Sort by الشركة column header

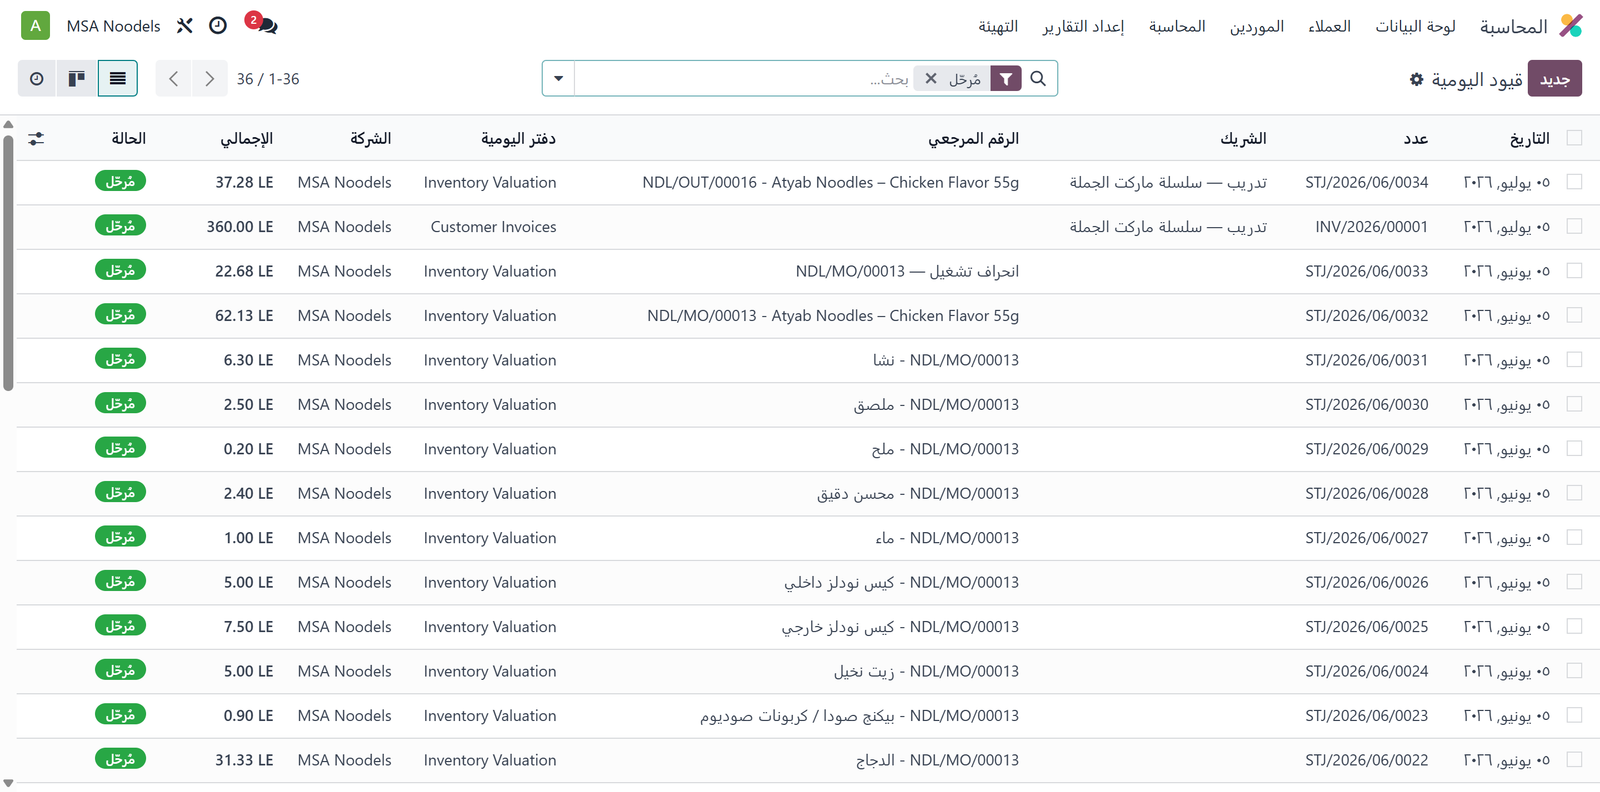coord(370,138)
